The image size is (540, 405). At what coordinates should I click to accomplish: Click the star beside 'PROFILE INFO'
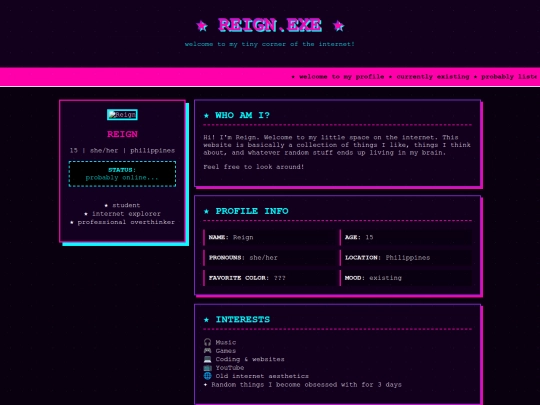coord(206,211)
